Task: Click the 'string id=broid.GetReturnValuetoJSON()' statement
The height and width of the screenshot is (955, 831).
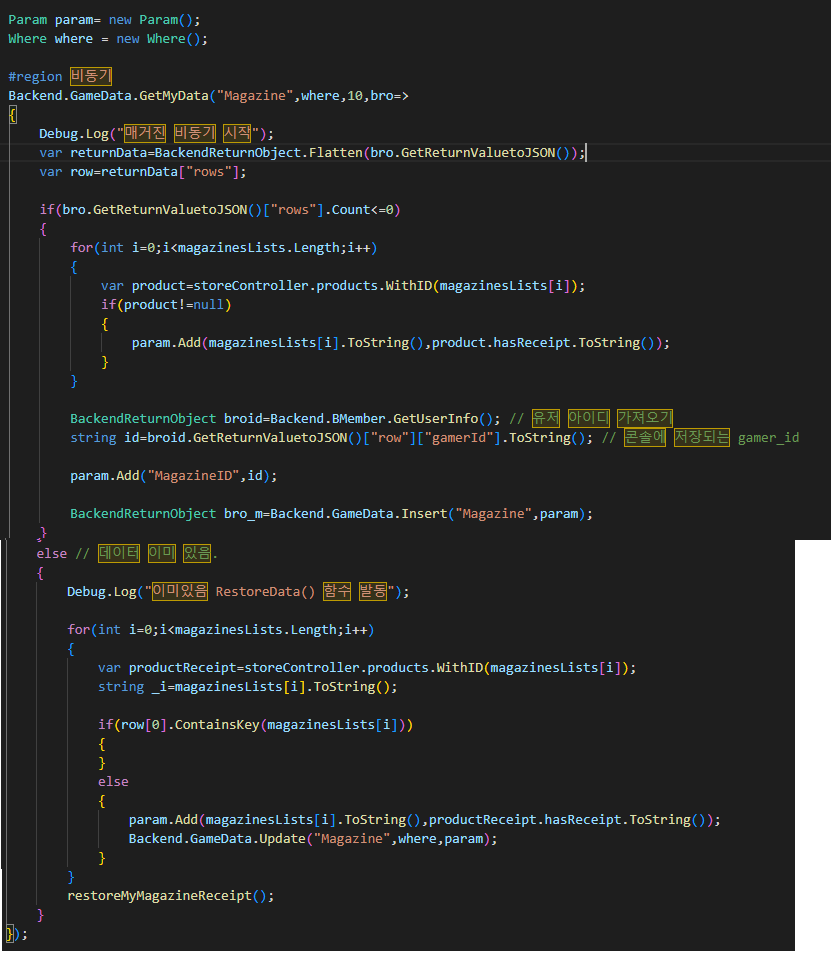Action: [x=331, y=438]
